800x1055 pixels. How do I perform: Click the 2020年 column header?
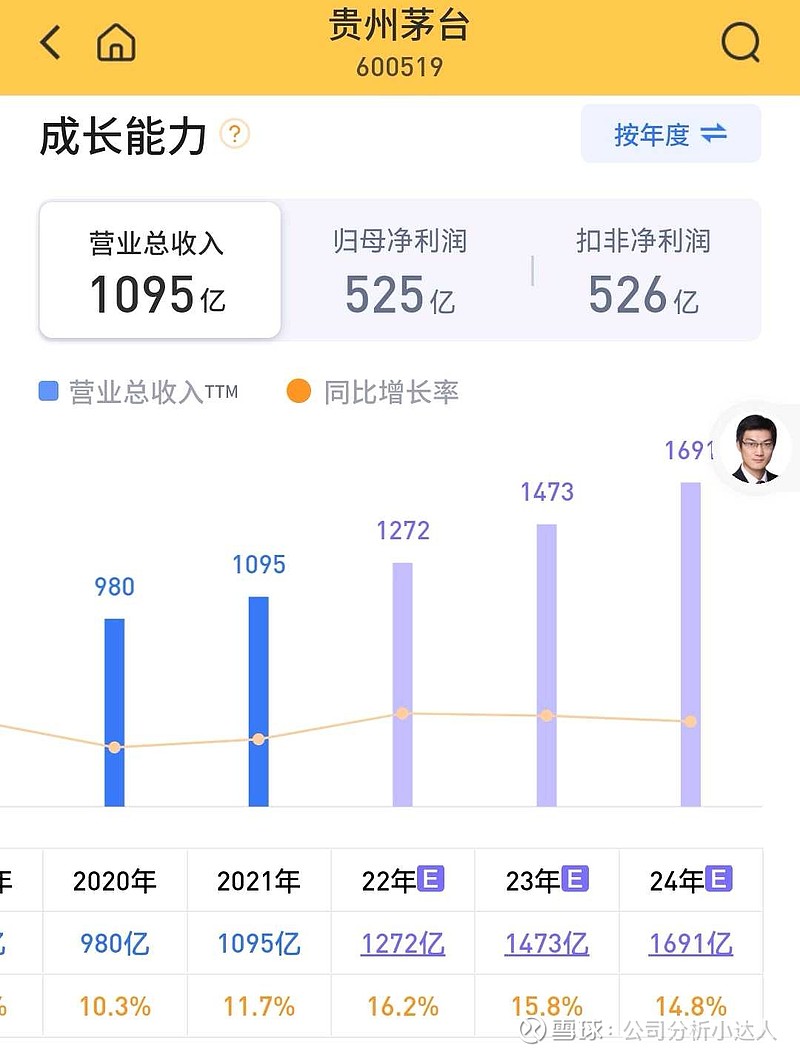114,881
